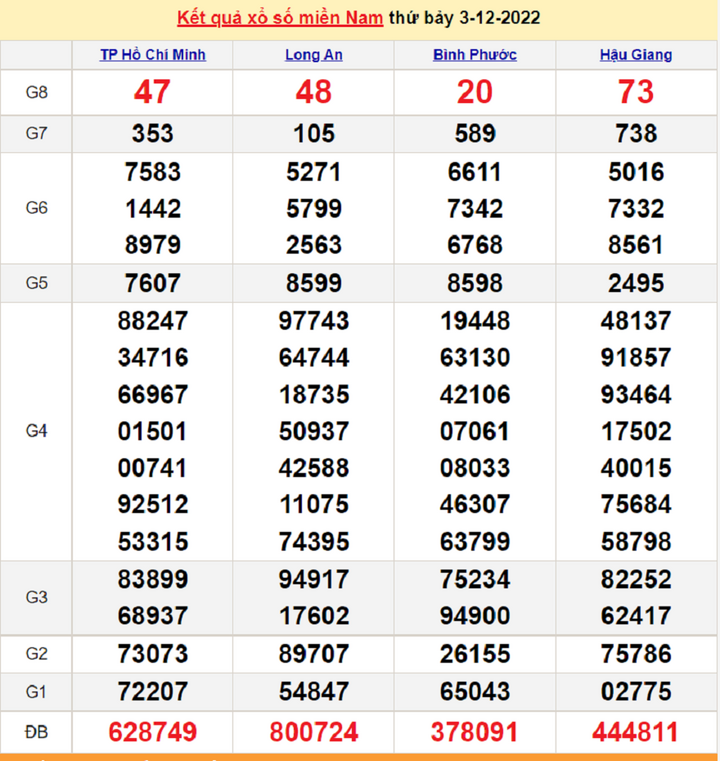Click G8 result 20 for Bình Phước

click(475, 92)
